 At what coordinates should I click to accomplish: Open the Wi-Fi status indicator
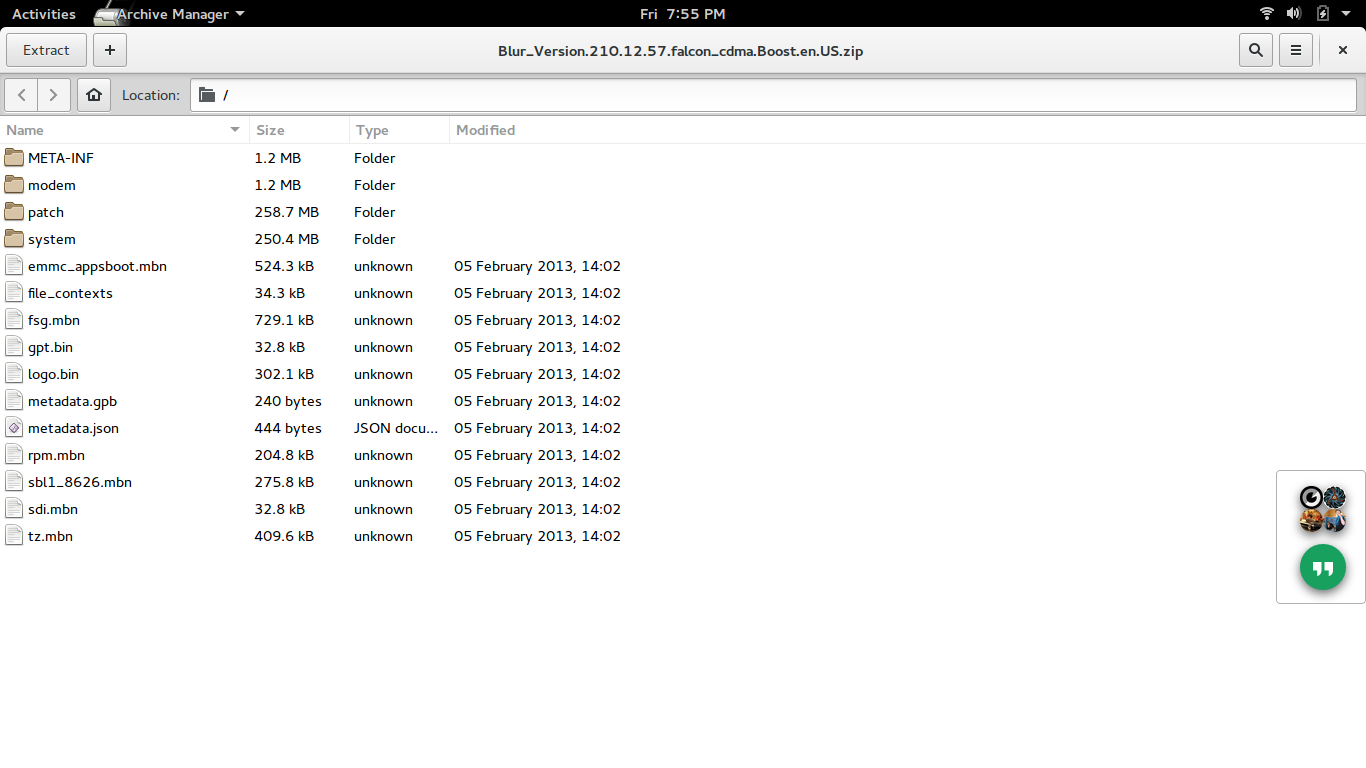pyautogui.click(x=1267, y=14)
